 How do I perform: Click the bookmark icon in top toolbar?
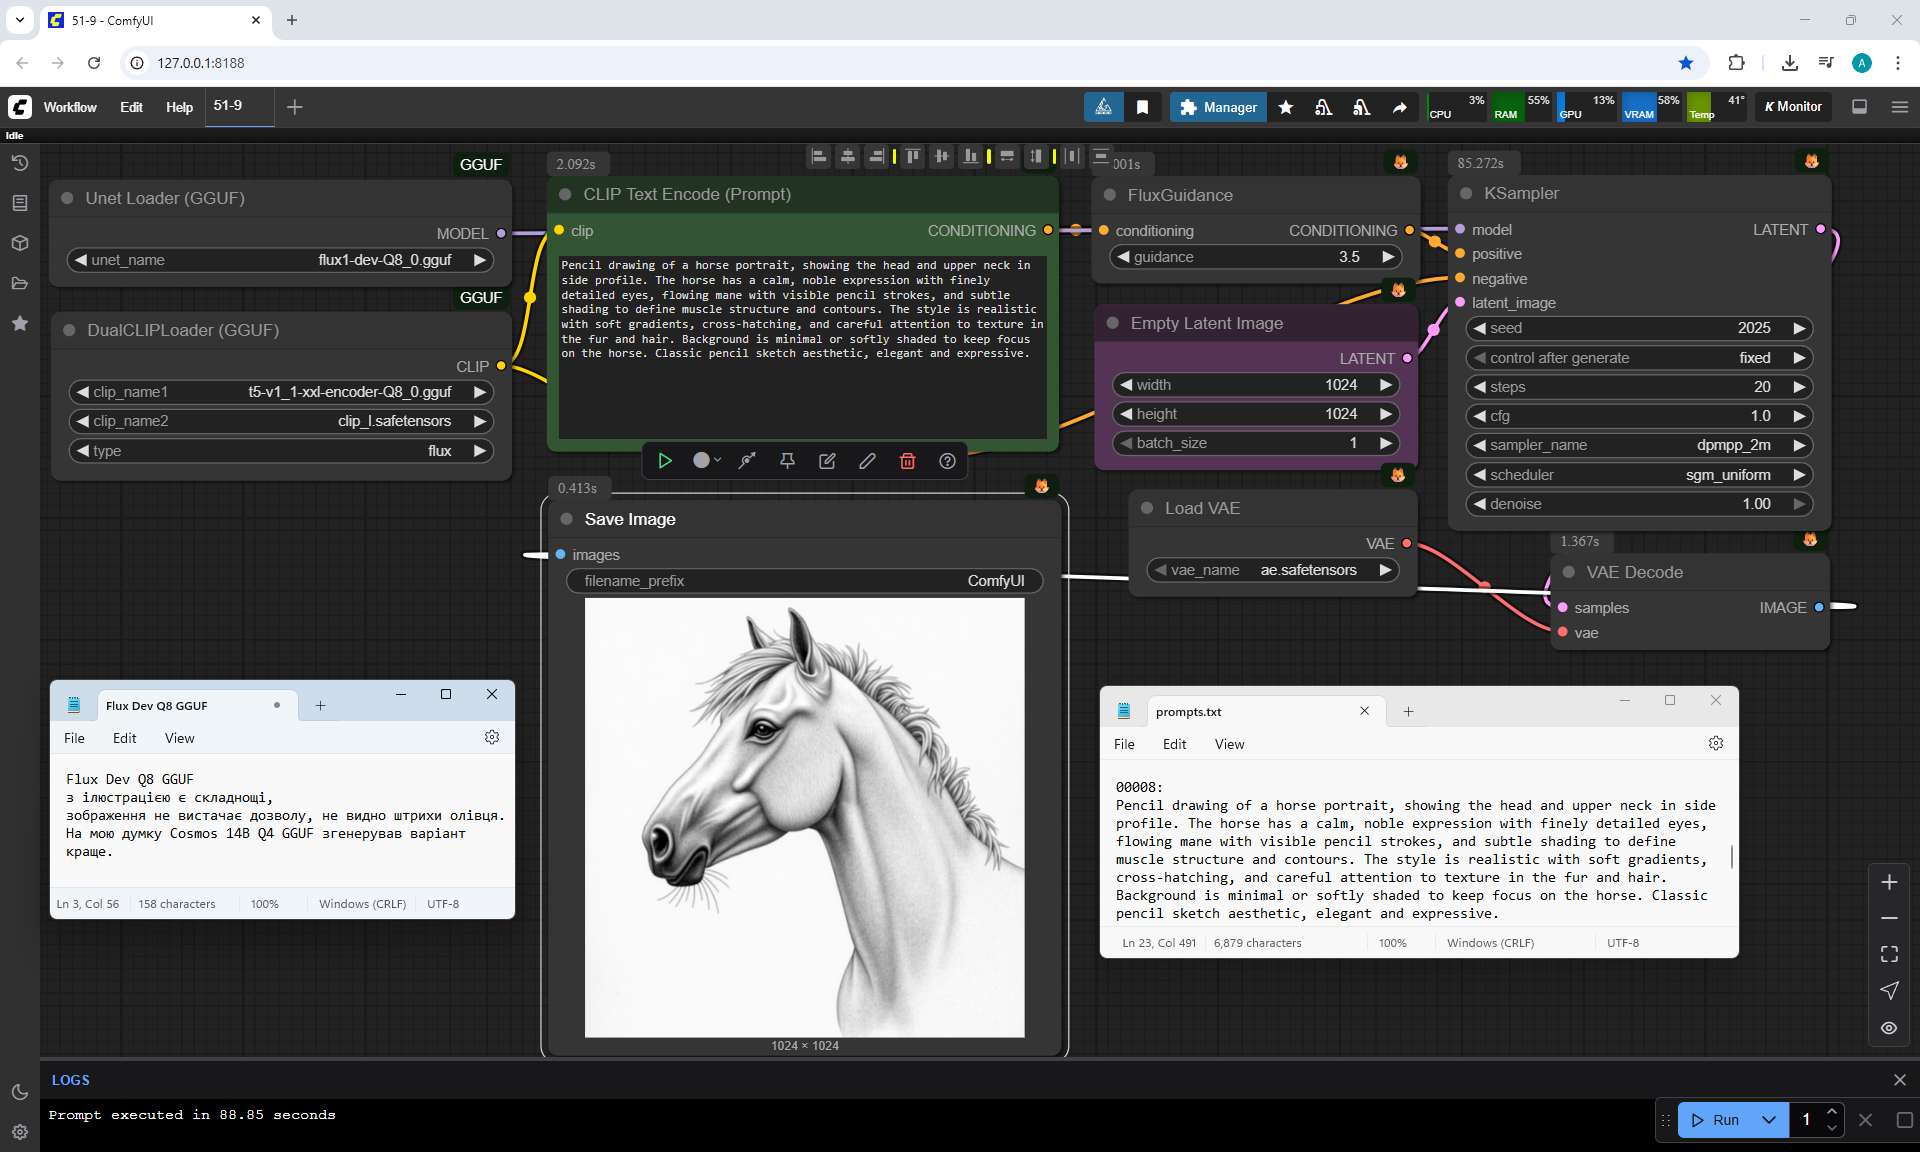point(1142,107)
